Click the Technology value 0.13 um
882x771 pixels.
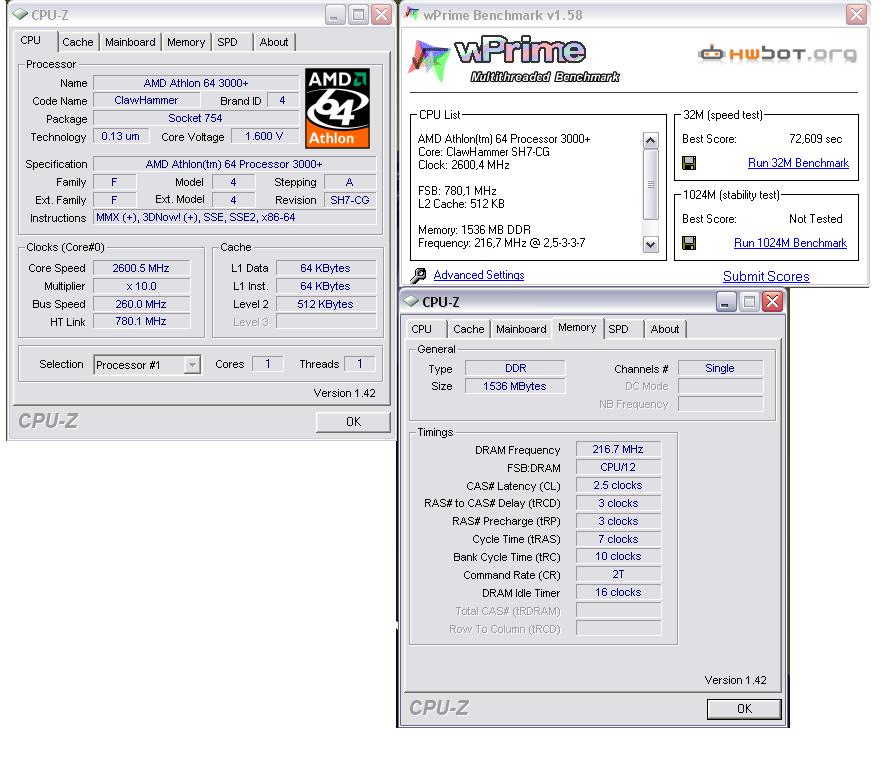(121, 136)
